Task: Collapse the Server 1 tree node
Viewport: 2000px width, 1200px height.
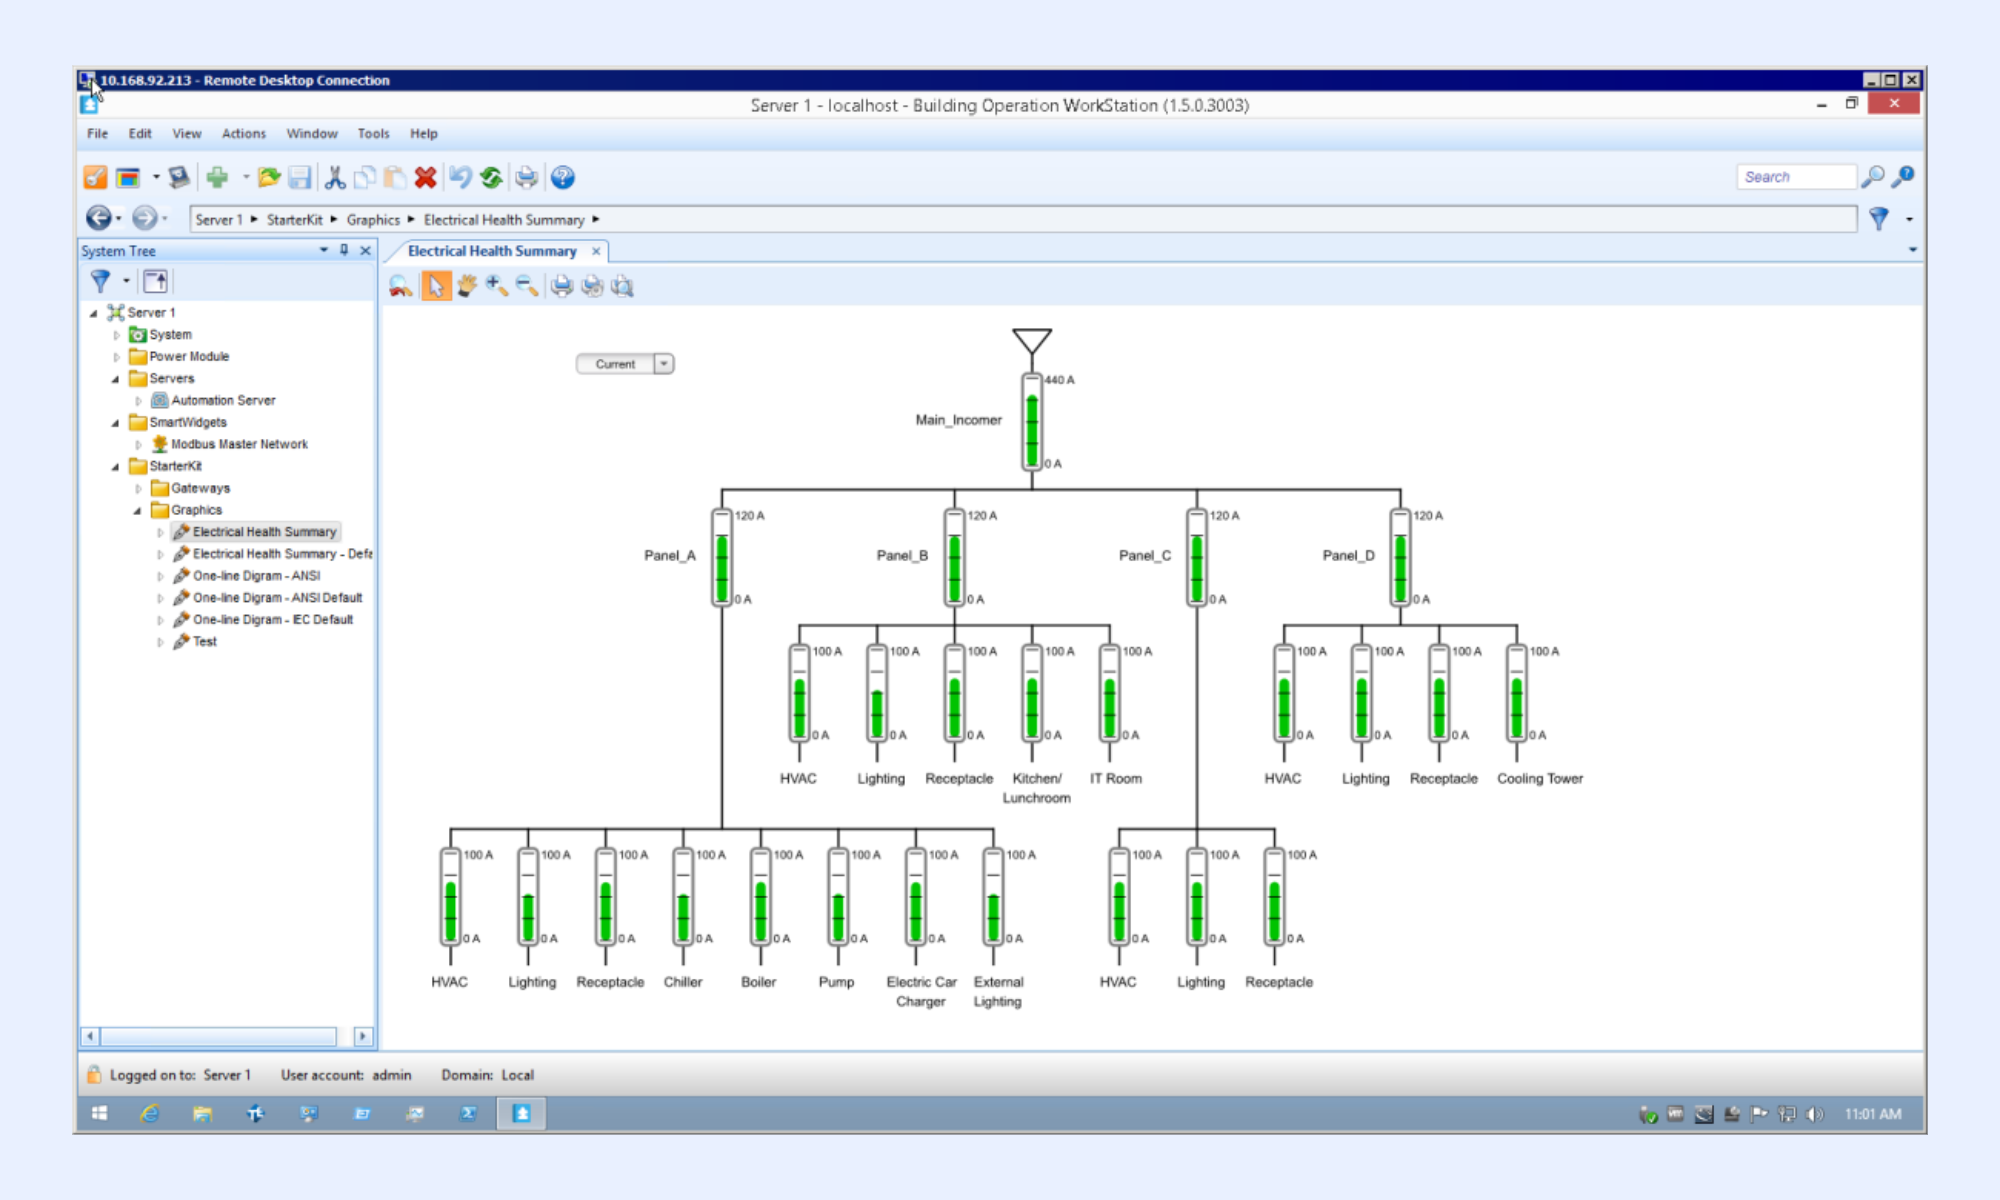Action: [94, 313]
